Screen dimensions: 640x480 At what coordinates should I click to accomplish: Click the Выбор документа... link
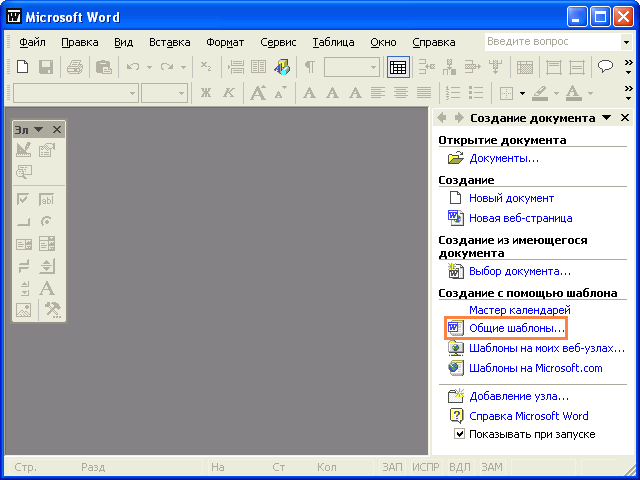coord(520,271)
